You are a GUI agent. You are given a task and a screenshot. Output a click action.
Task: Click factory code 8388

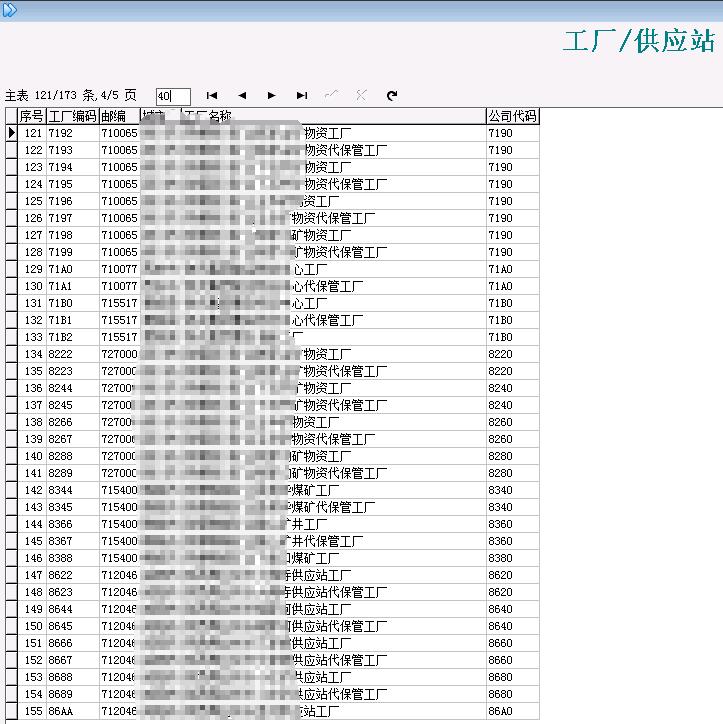[60, 558]
